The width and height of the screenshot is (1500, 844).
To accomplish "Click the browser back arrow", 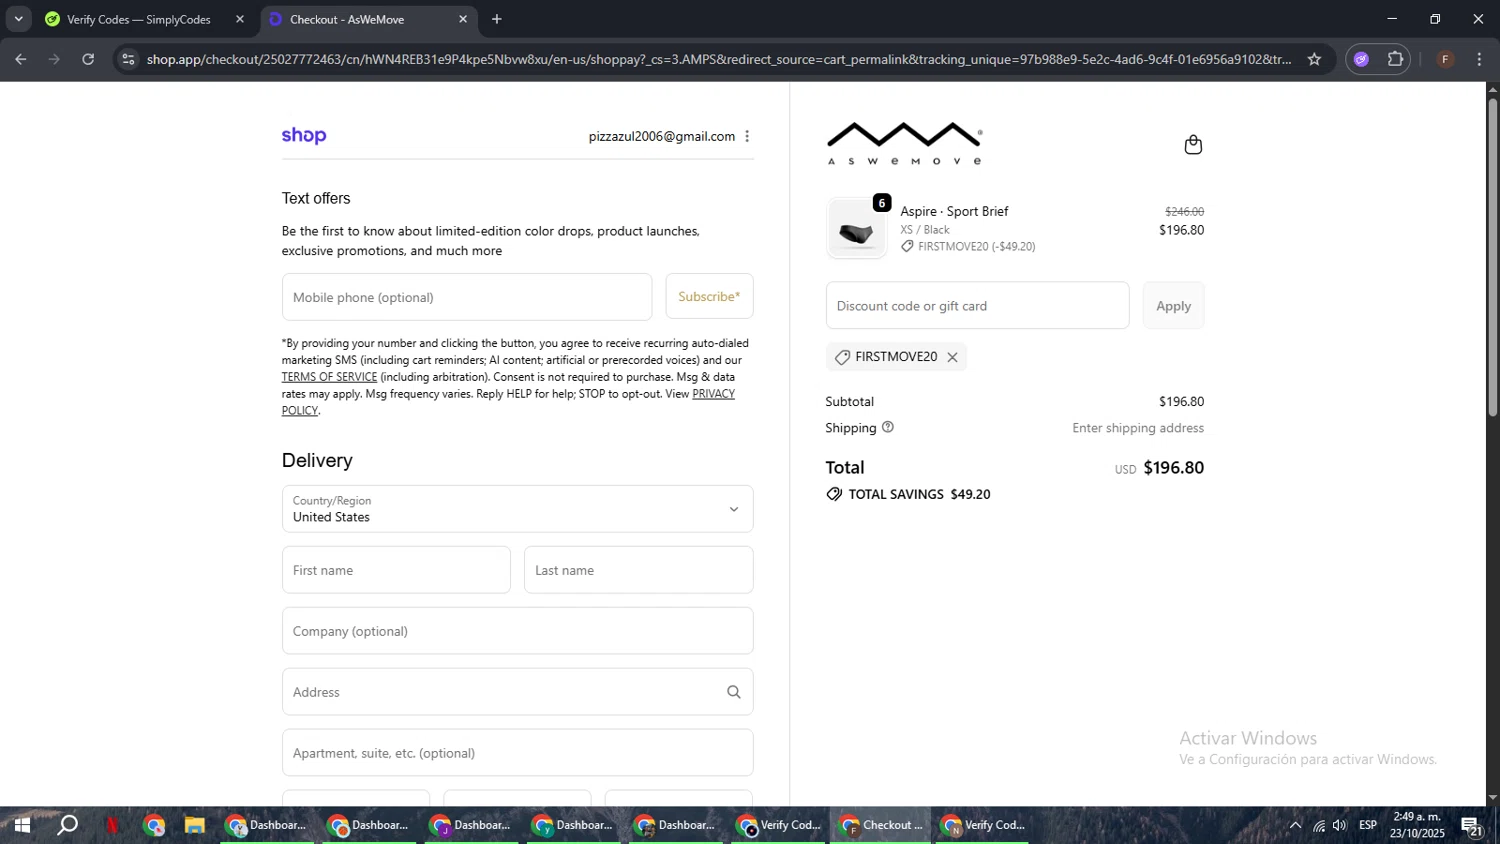I will point(21,59).
